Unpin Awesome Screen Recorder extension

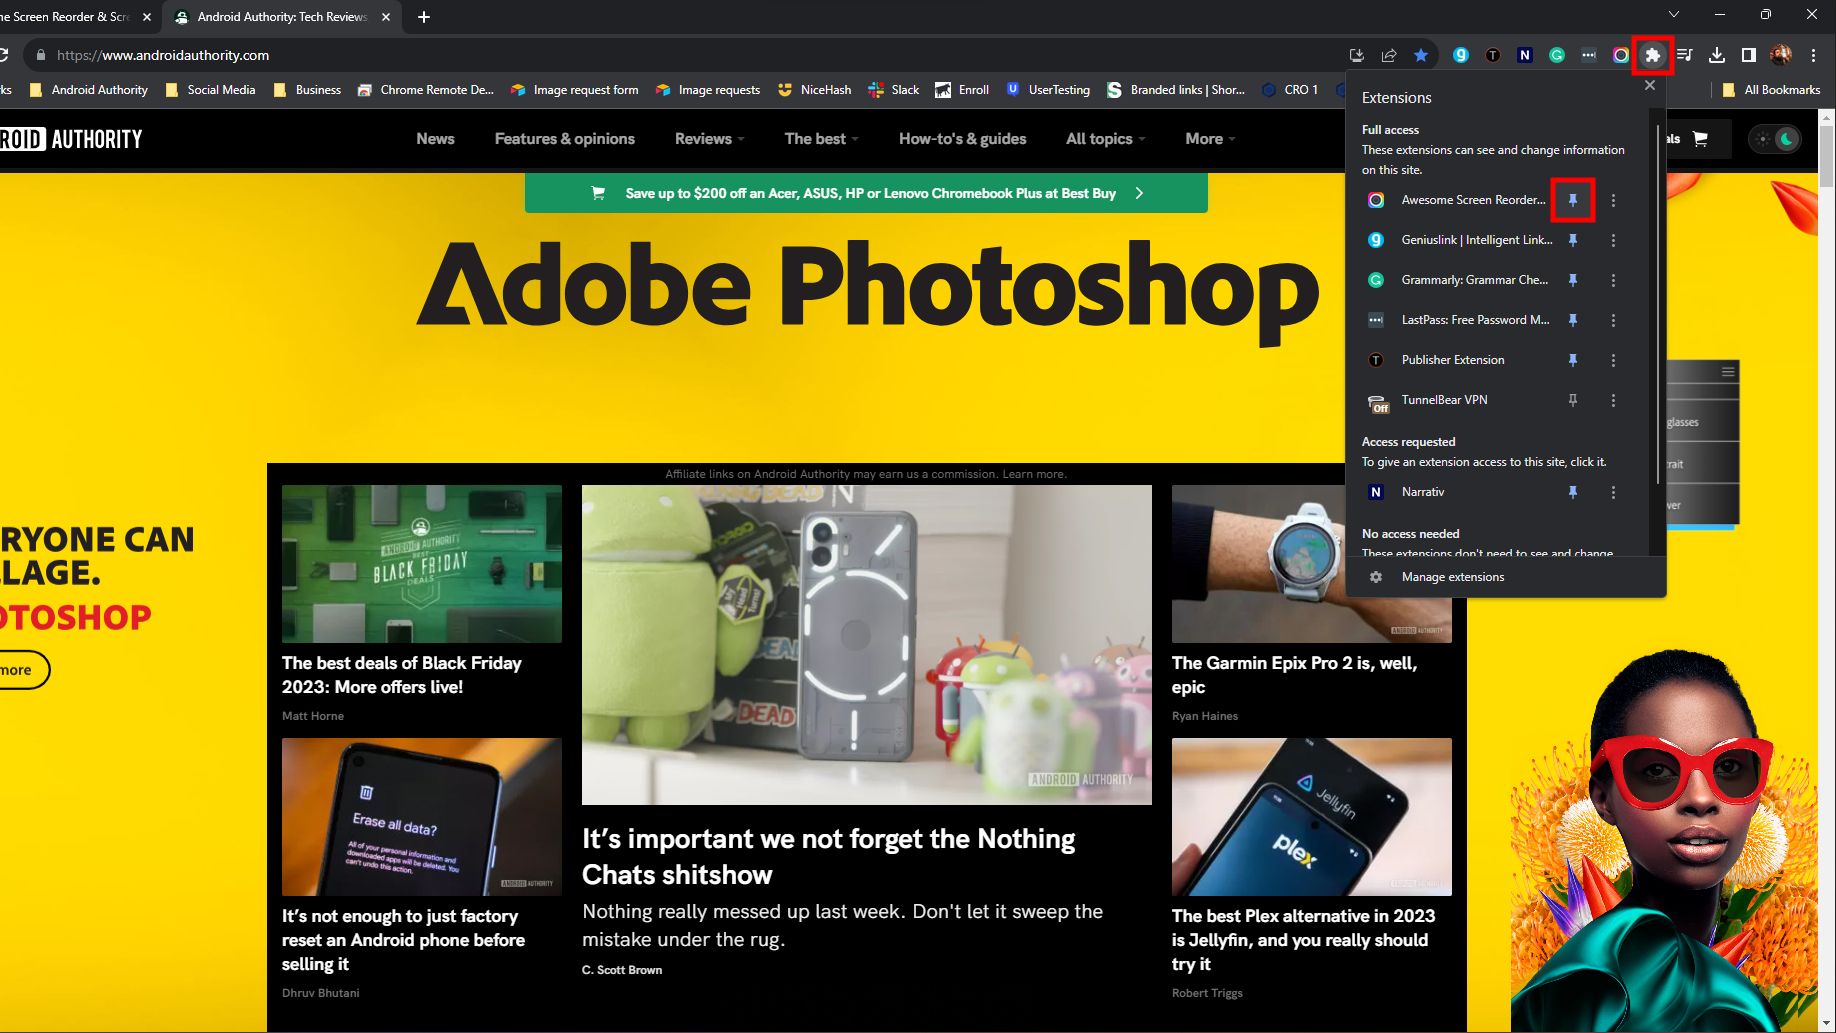pyautogui.click(x=1572, y=200)
